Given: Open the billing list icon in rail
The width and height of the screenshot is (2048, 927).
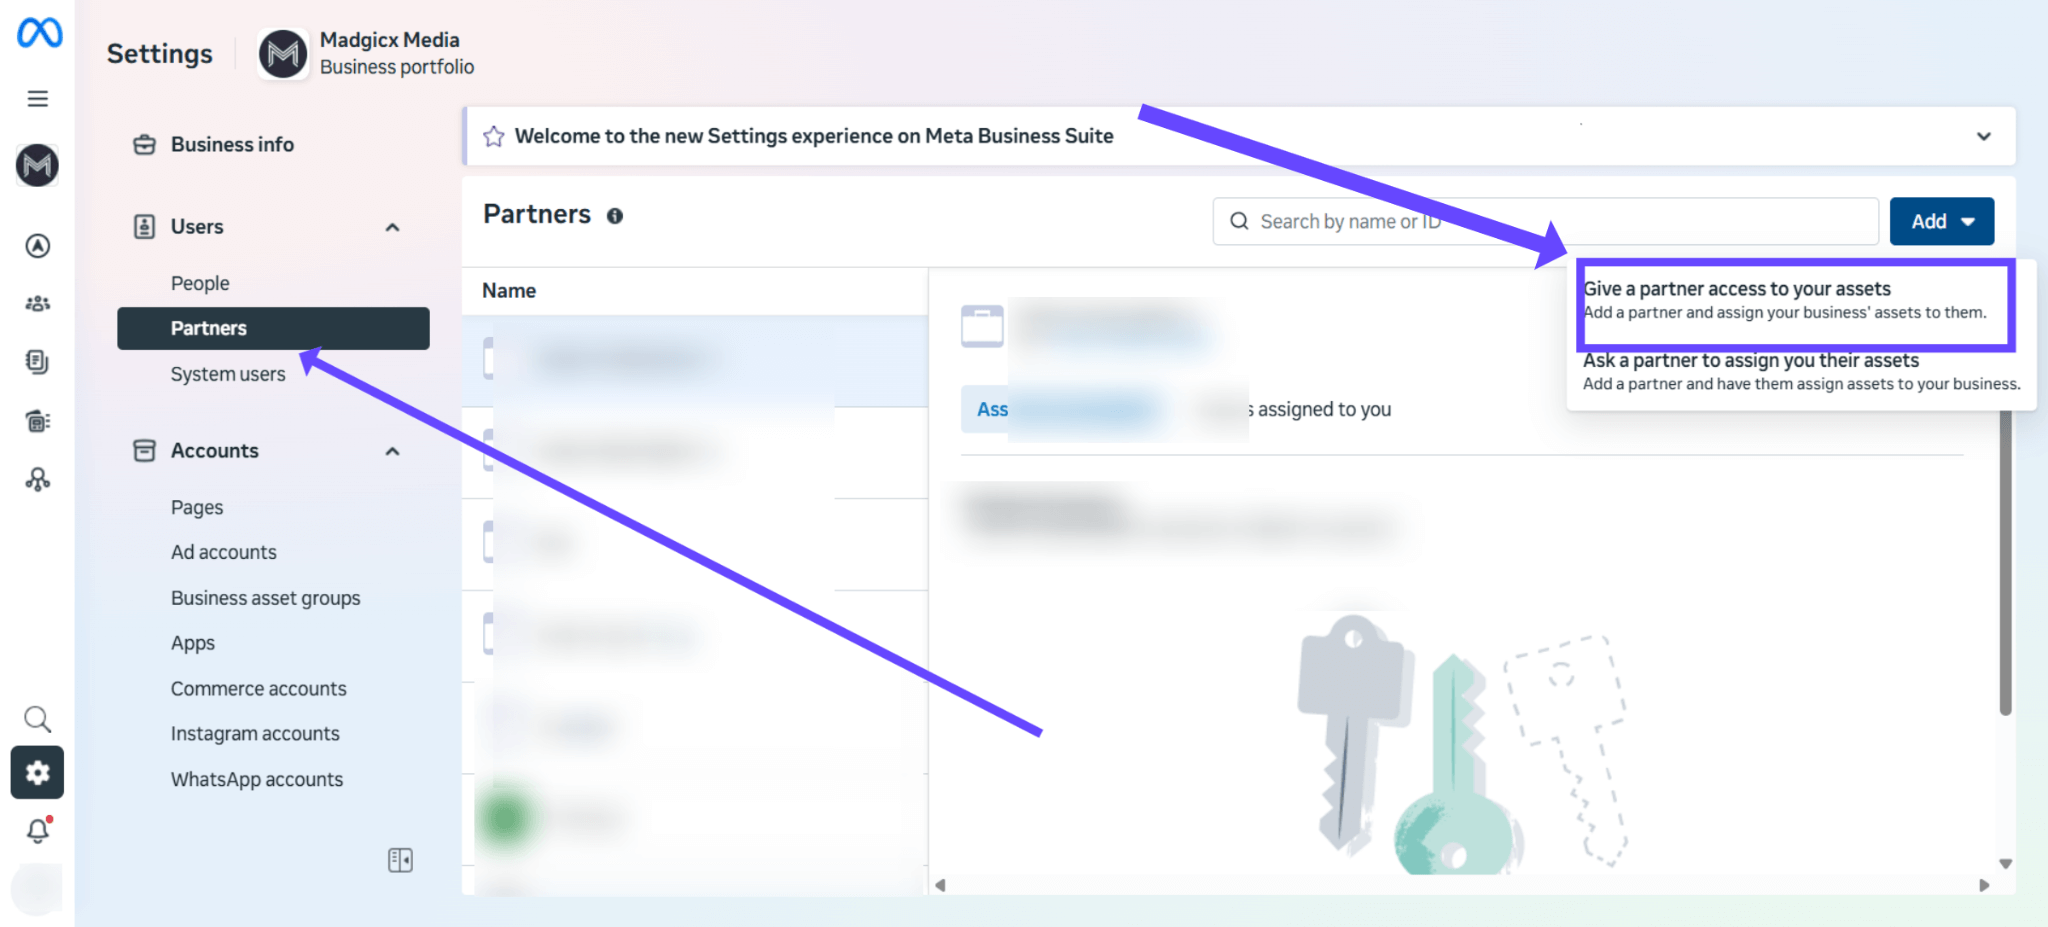Looking at the screenshot, I should click(38, 421).
